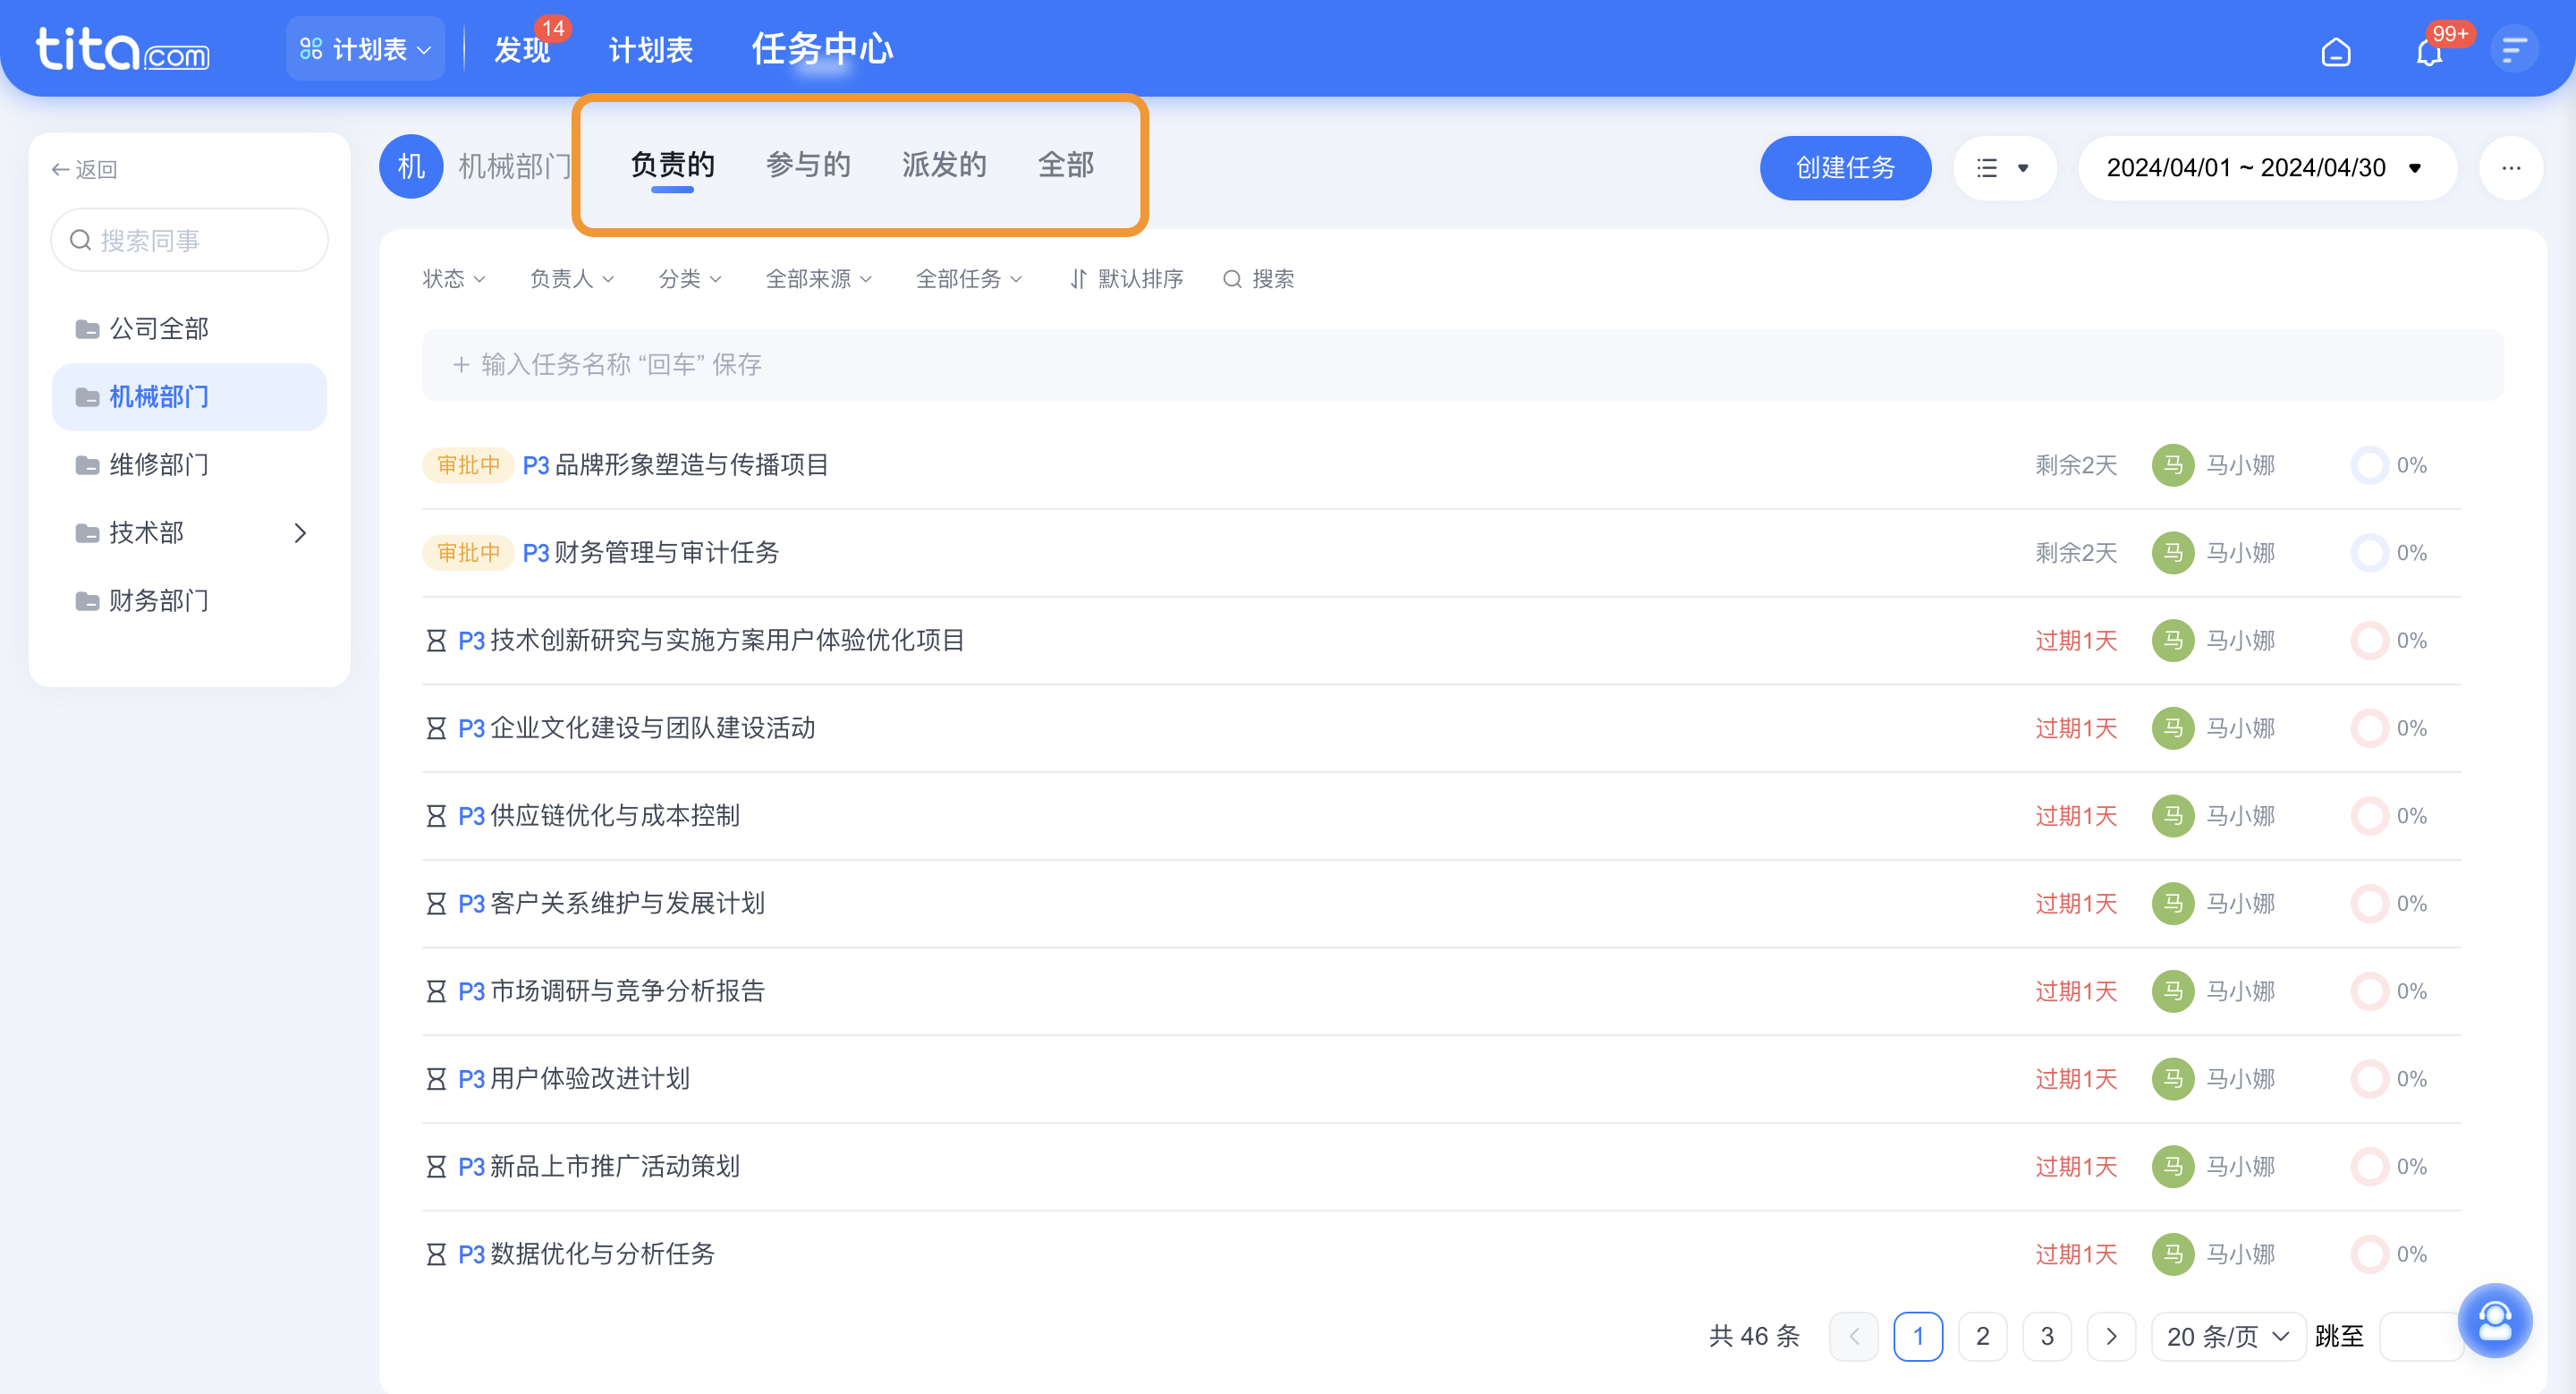Select page 1 in pagination

[x=1918, y=1336]
